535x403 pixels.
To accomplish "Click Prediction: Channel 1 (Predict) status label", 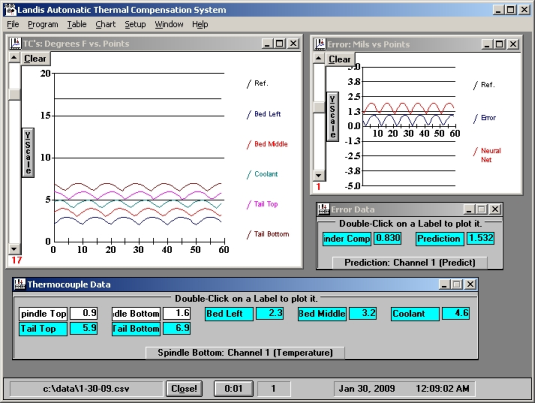I will tap(410, 263).
